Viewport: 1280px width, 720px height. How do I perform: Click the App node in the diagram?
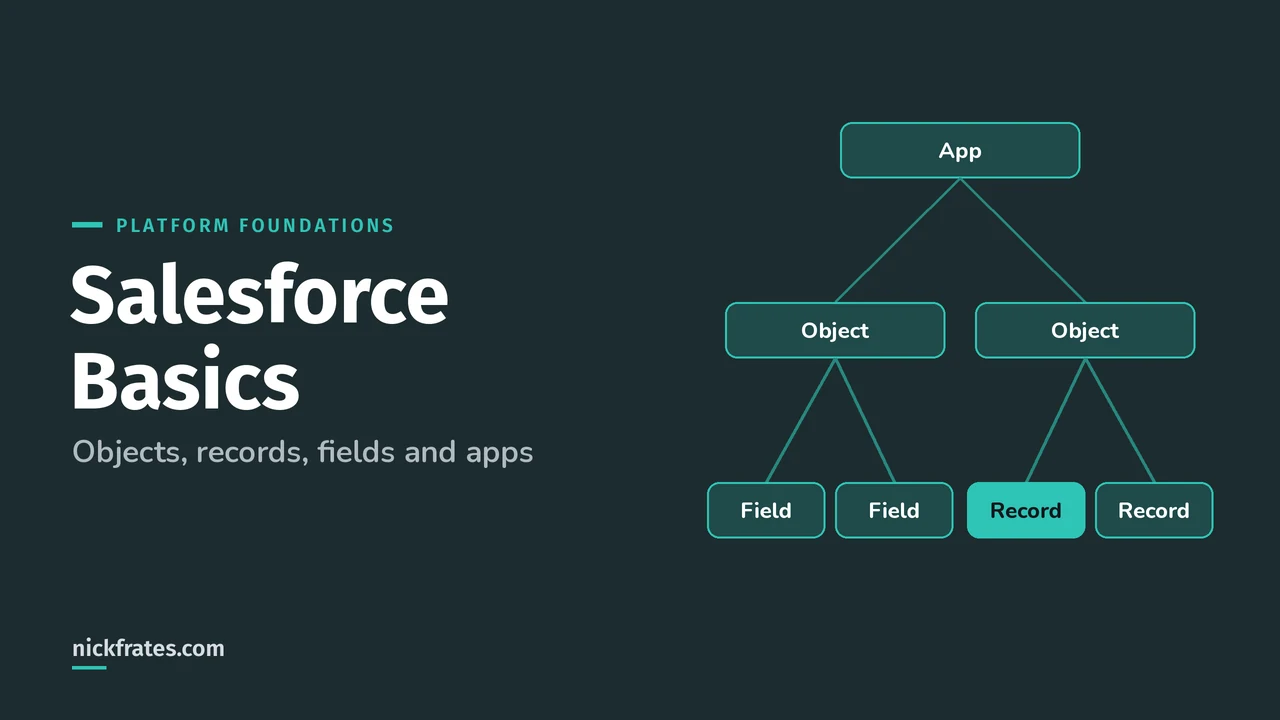pos(960,150)
